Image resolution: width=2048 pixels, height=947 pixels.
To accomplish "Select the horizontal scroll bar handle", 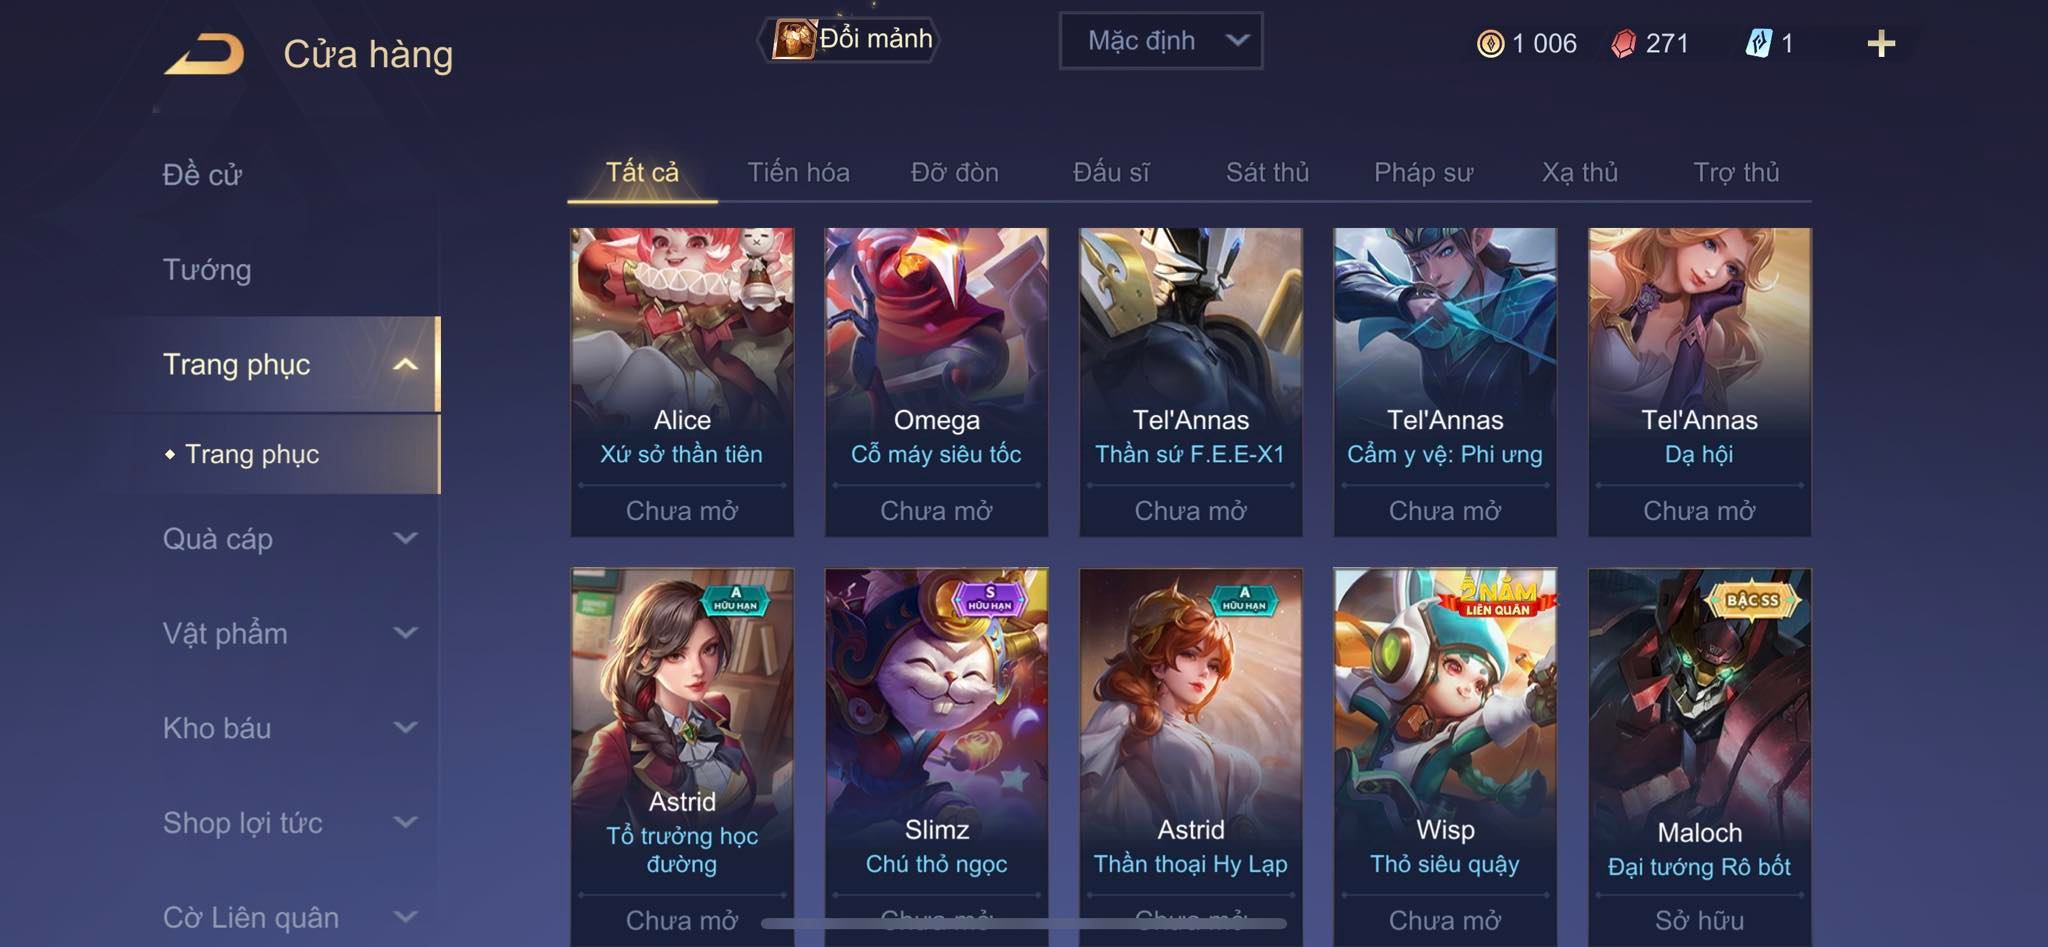I will coord(1024,923).
